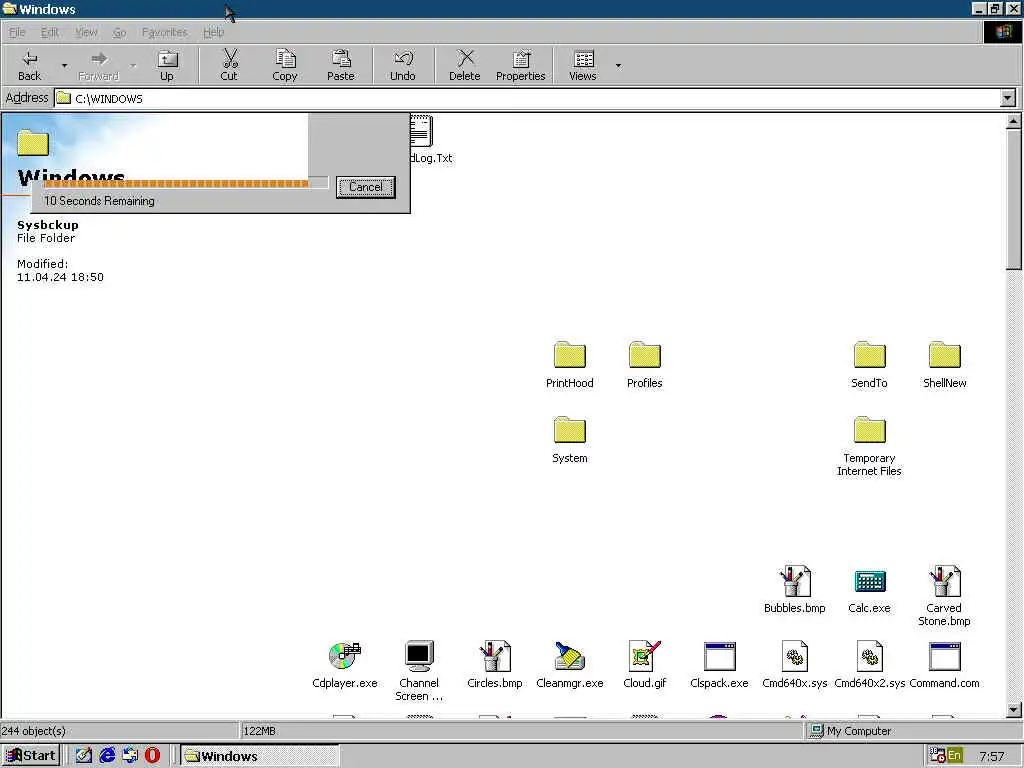
Task: Select the Cloud.gif image file
Action: [645, 665]
